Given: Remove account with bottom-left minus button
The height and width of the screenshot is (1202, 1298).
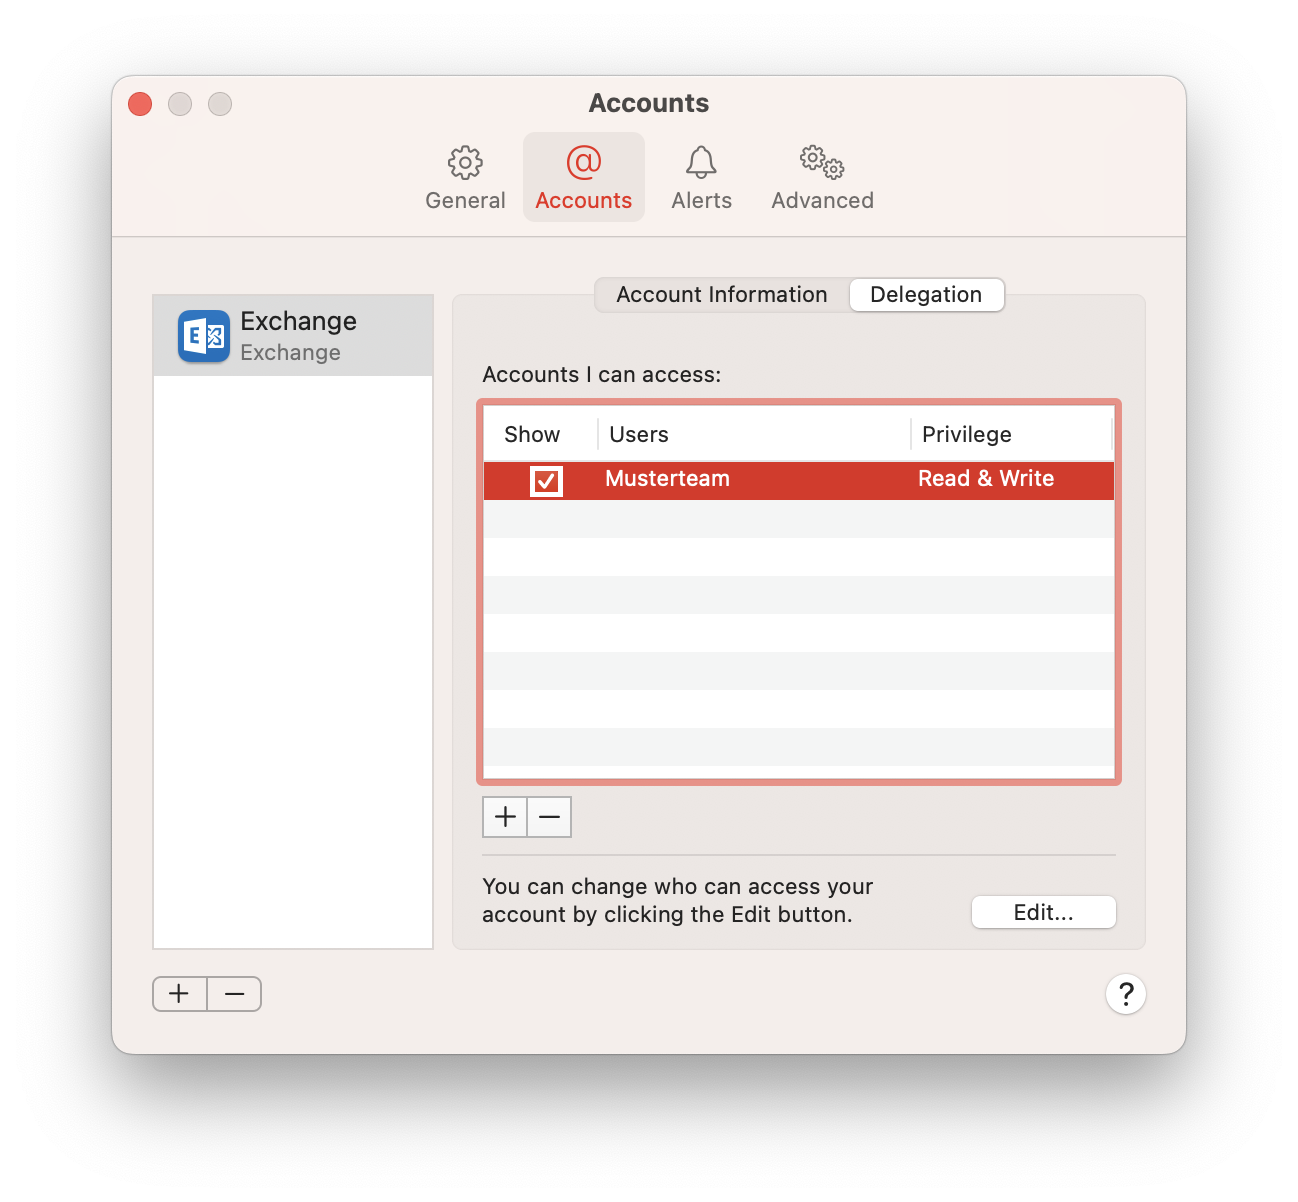Looking at the screenshot, I should tap(235, 994).
